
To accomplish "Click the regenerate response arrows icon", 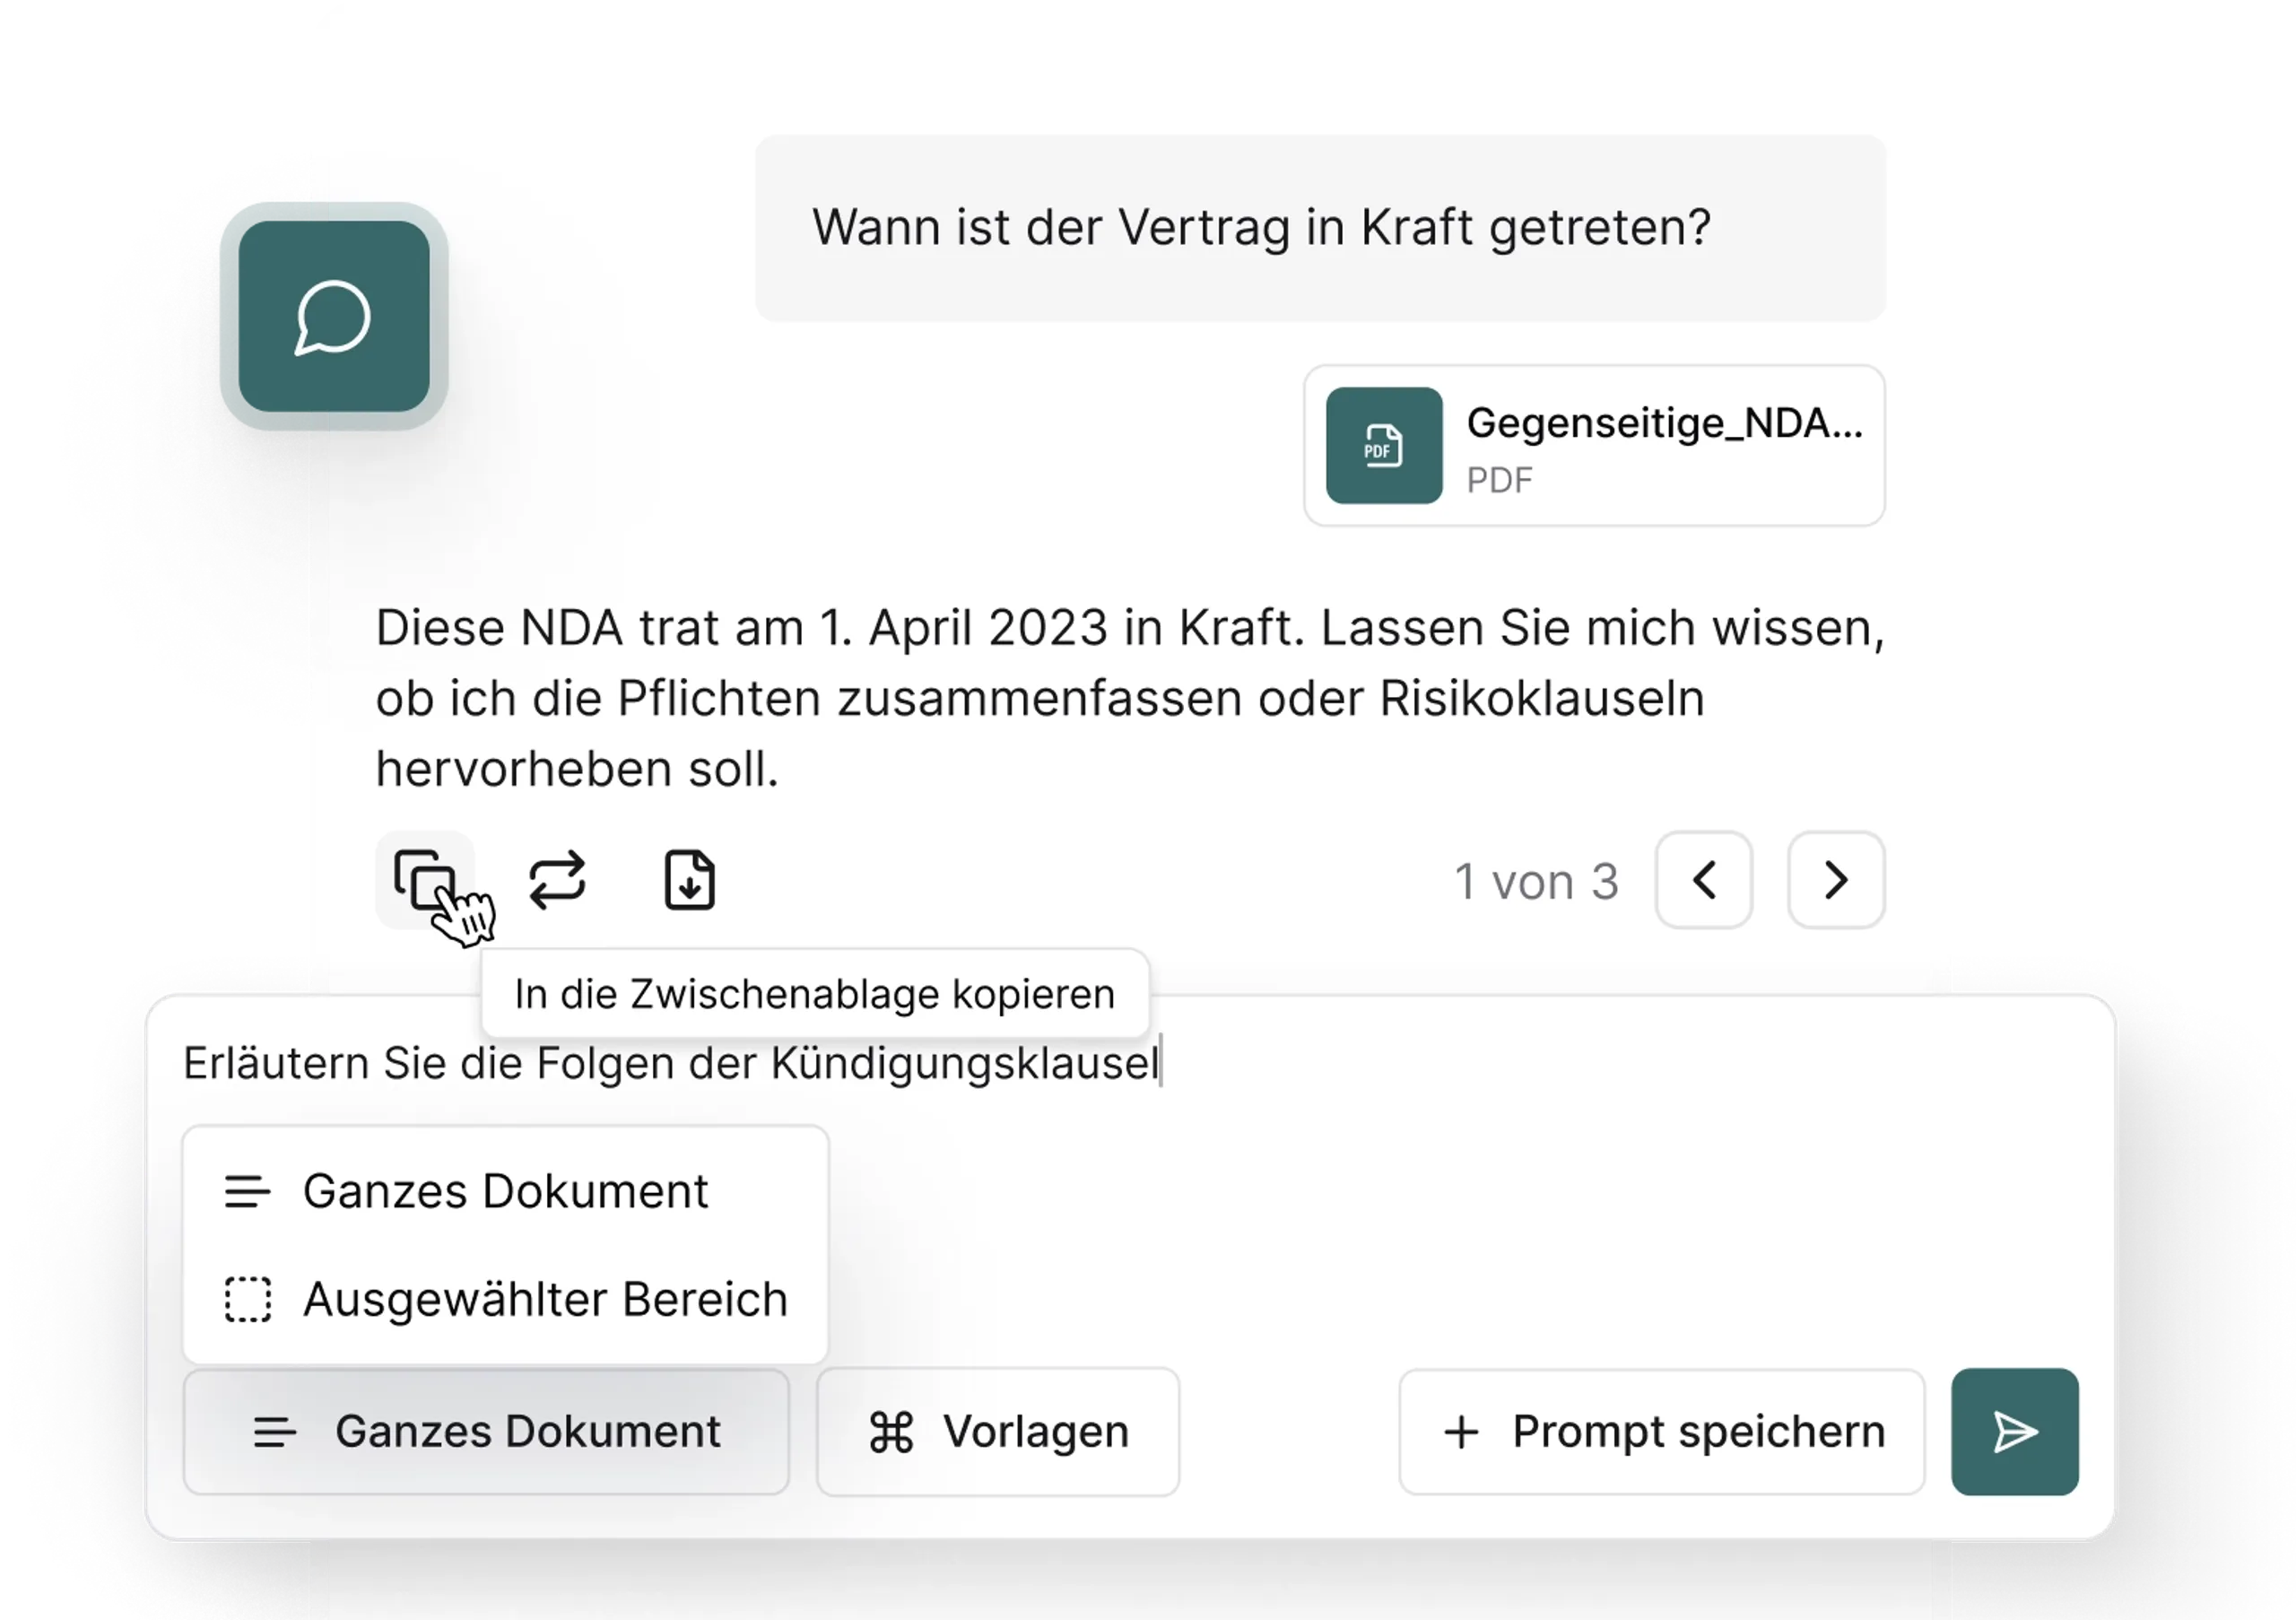I will click(557, 880).
